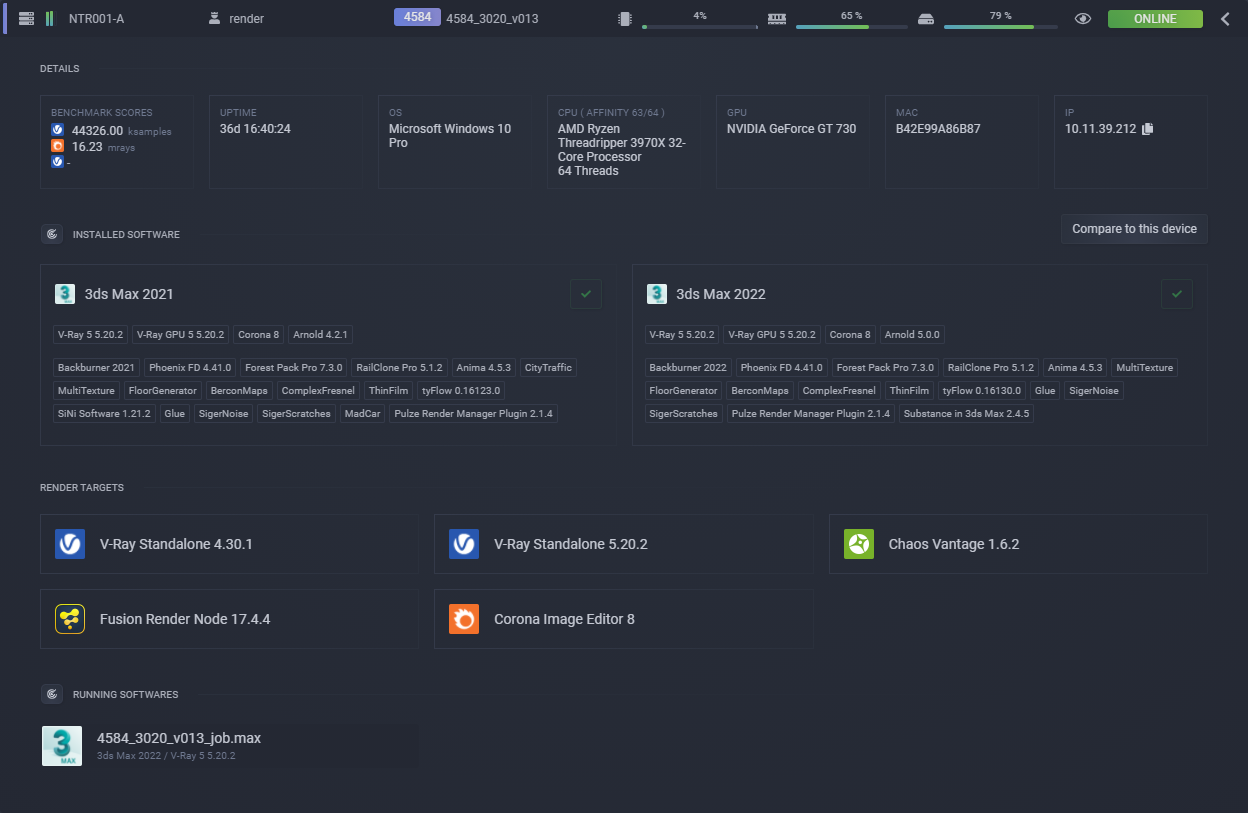Click the server node icon beside NTR001-A

(26, 19)
